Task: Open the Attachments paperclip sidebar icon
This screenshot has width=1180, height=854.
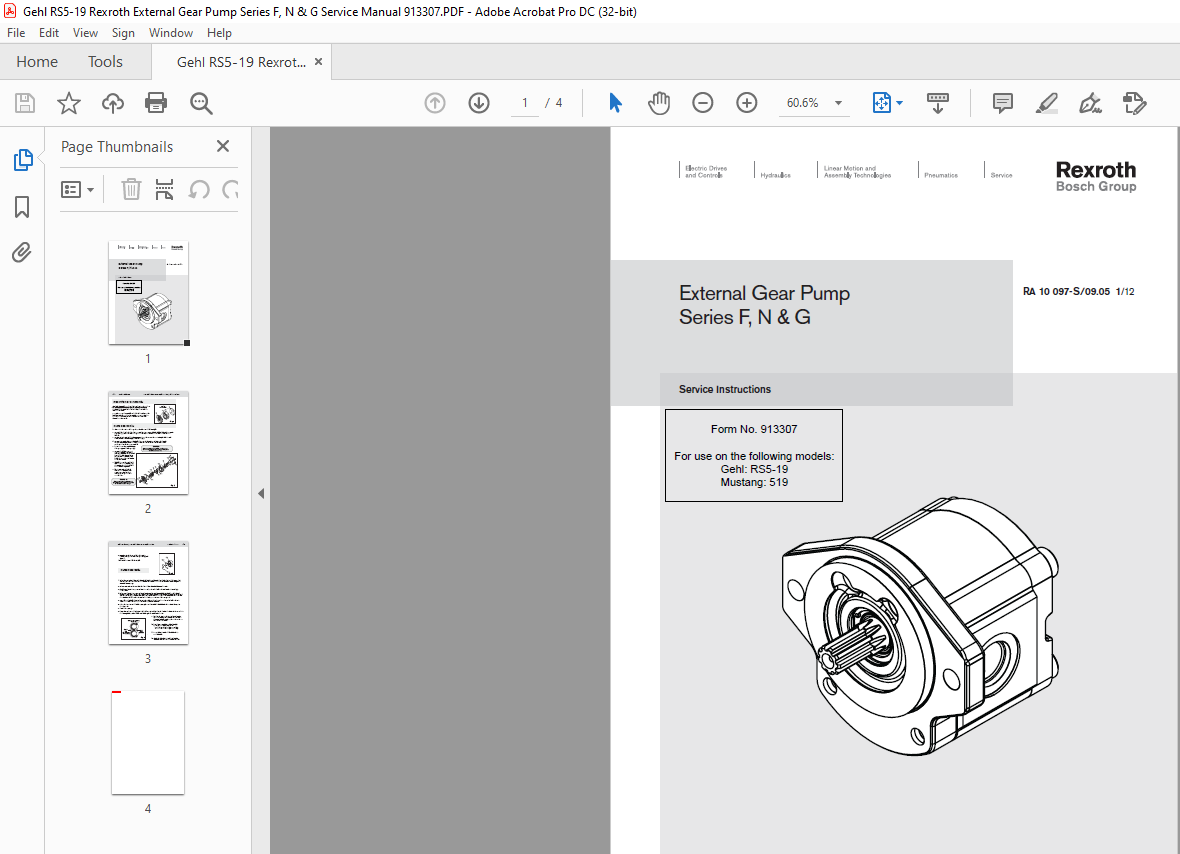Action: click(22, 252)
